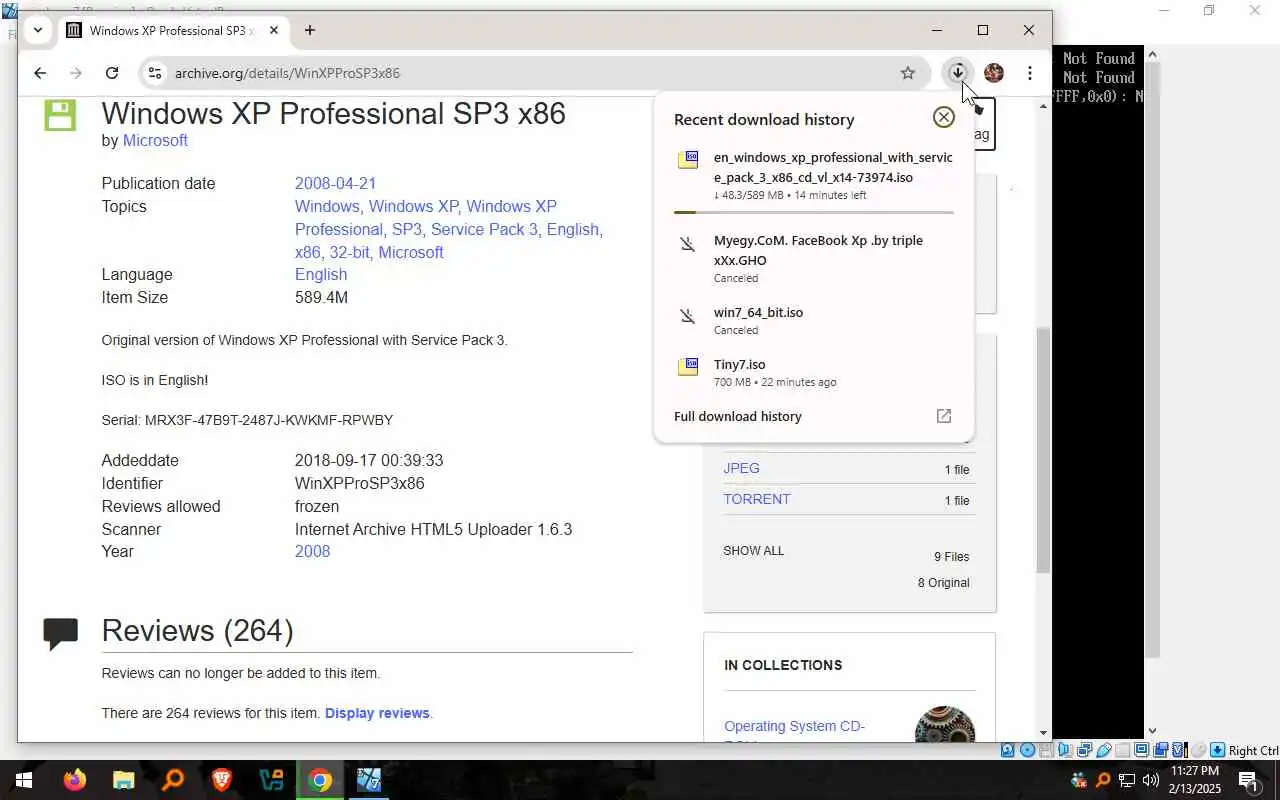Screen dimensions: 1280x800
Task: Click the Display reviews link
Action: tap(377, 713)
